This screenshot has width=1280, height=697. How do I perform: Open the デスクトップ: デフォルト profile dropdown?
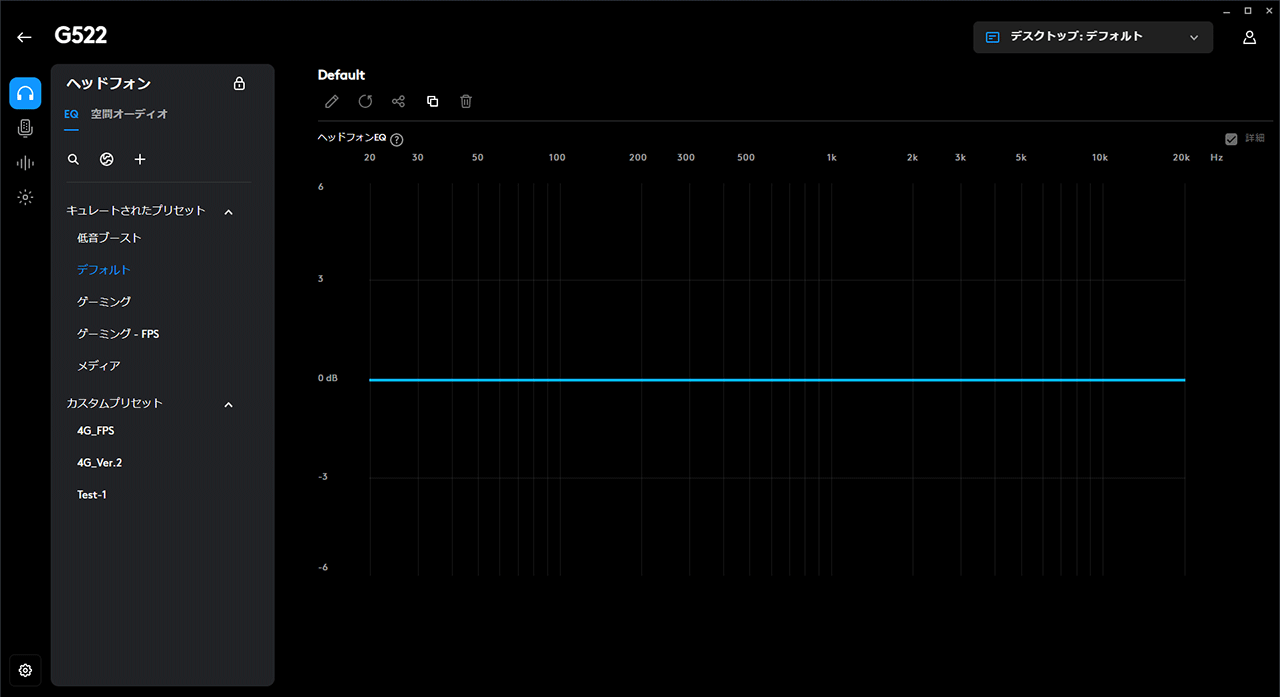[1092, 37]
